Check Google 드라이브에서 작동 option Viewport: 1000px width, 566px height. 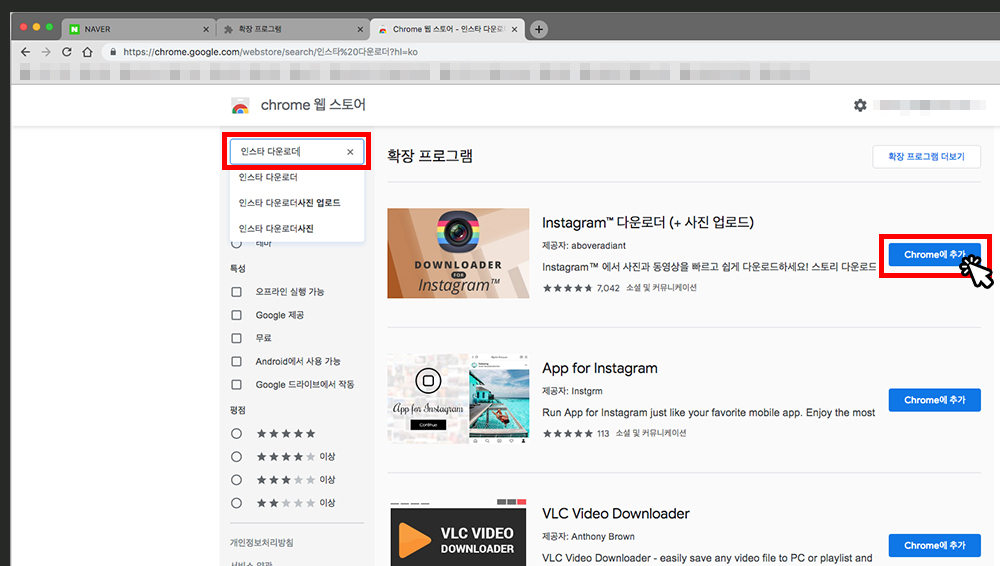[237, 385]
